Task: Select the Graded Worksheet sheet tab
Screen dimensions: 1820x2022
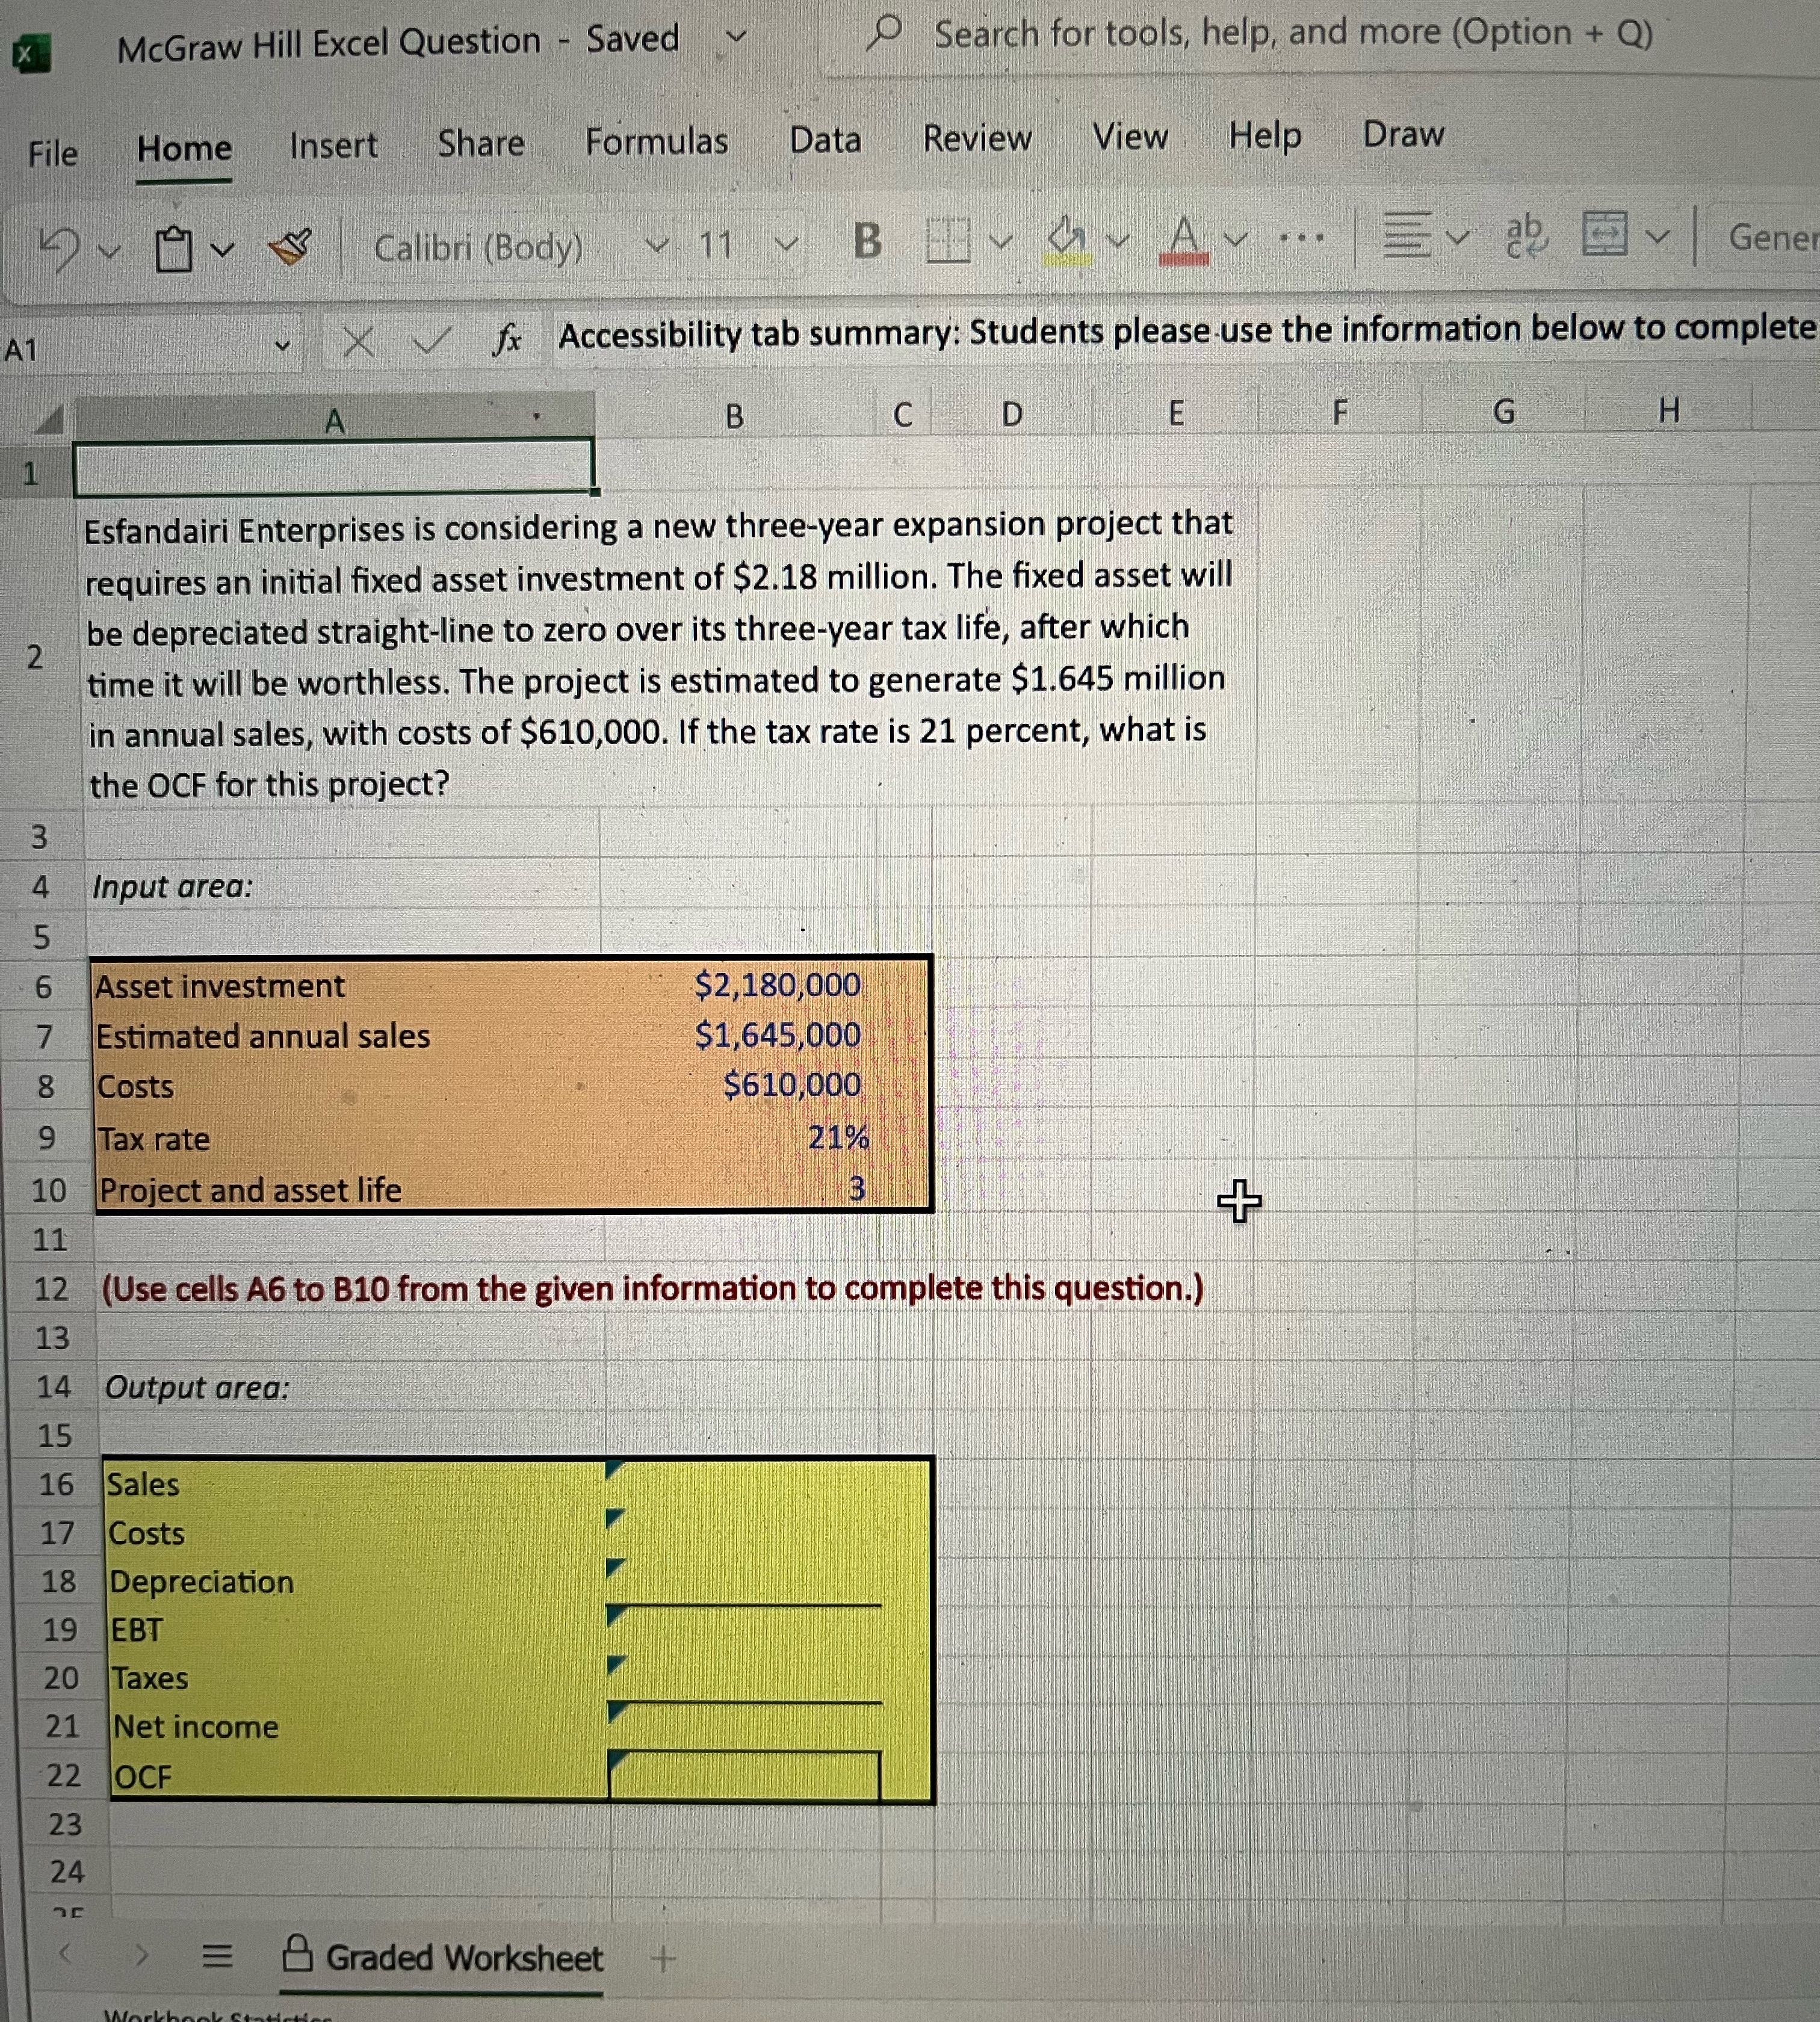Action: click(443, 1957)
